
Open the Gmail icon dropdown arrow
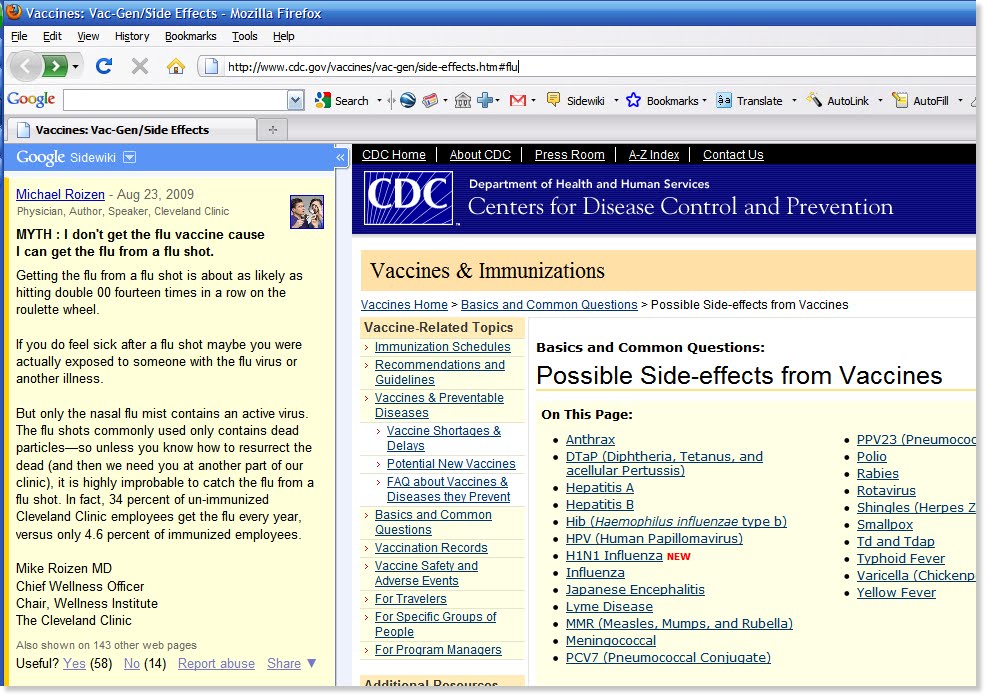click(x=533, y=100)
